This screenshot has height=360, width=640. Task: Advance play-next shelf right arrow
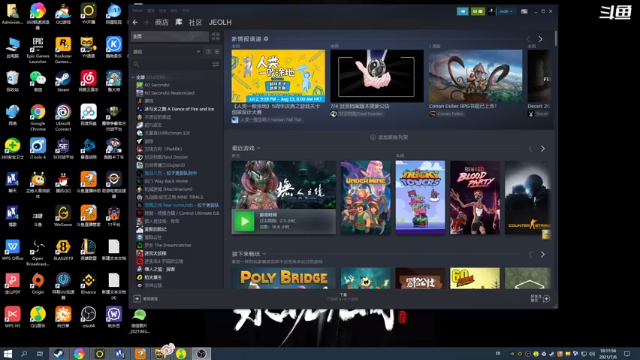click(542, 255)
